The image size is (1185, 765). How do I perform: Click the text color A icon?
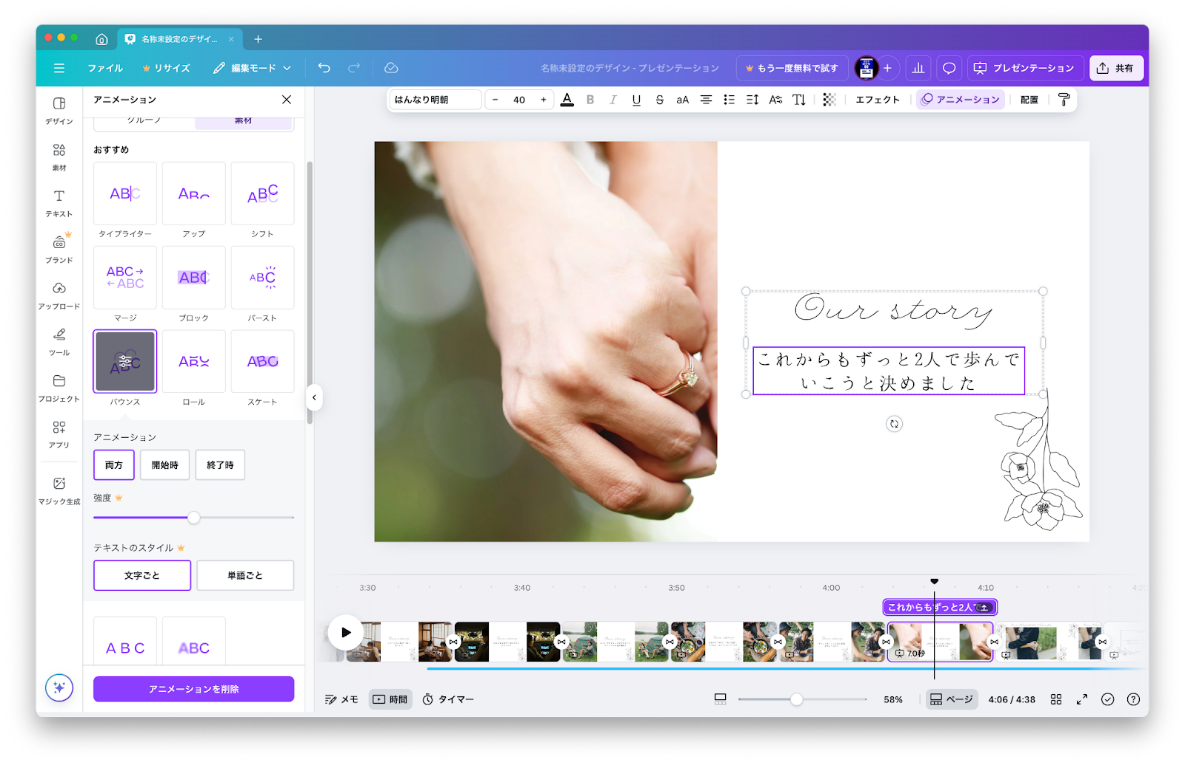(x=567, y=99)
